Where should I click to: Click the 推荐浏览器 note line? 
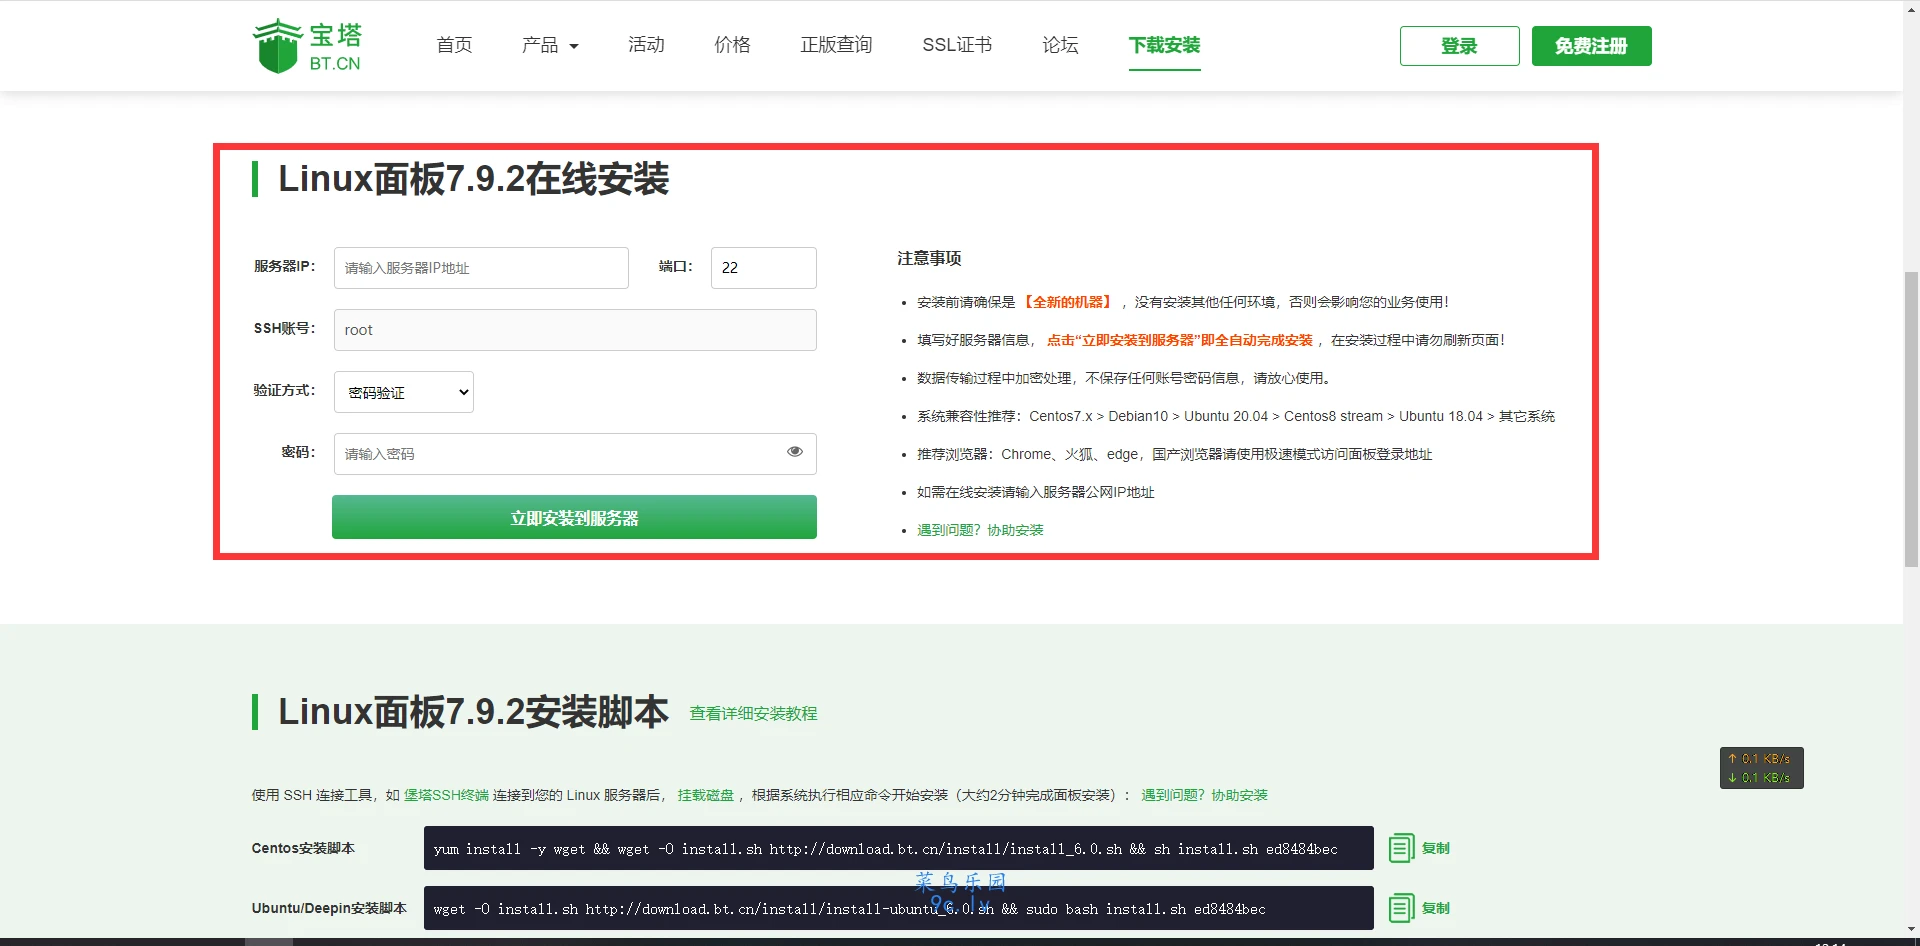pyautogui.click(x=1174, y=454)
